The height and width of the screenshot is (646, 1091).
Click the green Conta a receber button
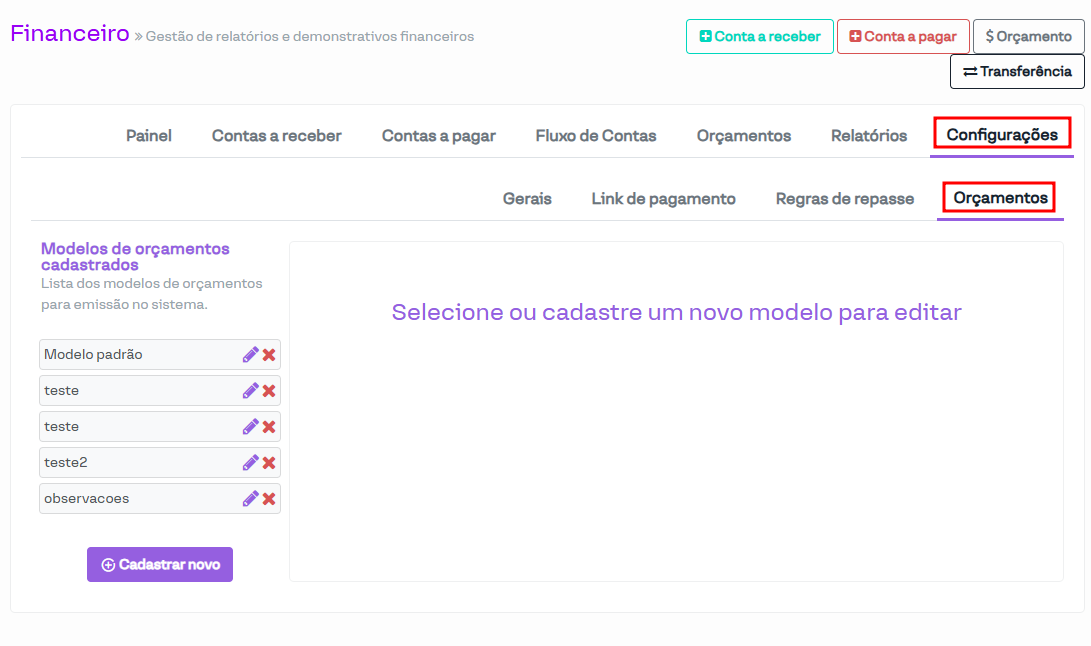pos(759,37)
